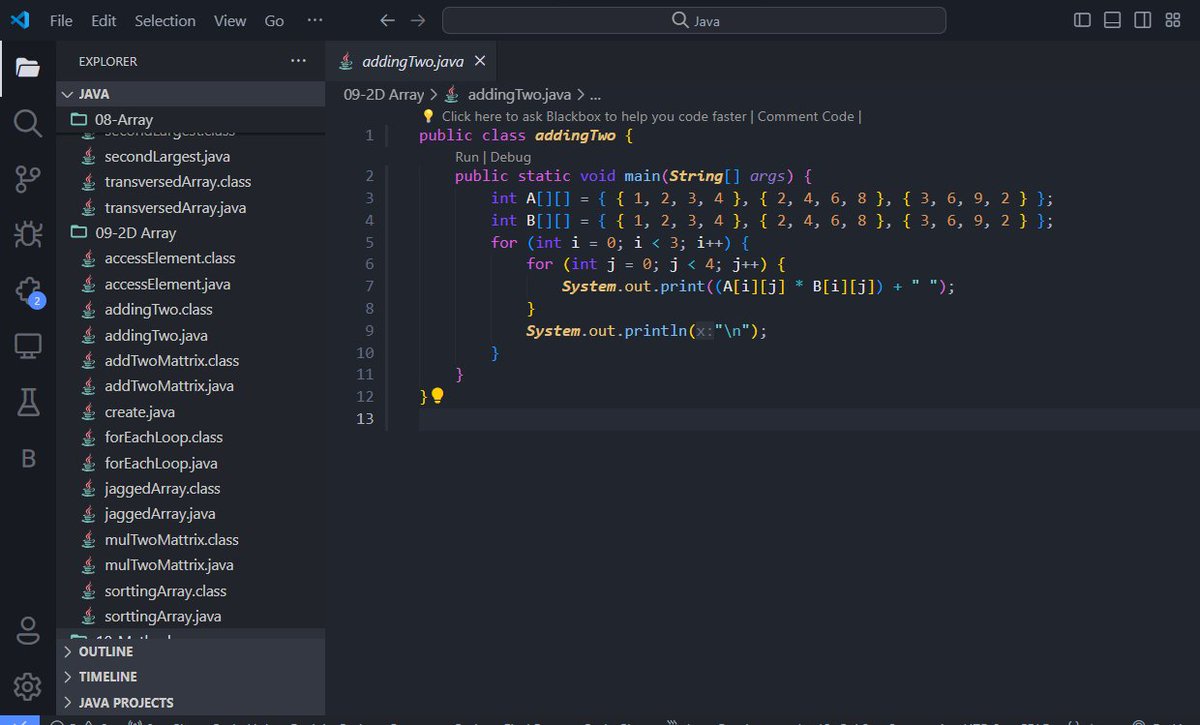Open the Remote Explorer monitor icon

point(27,347)
